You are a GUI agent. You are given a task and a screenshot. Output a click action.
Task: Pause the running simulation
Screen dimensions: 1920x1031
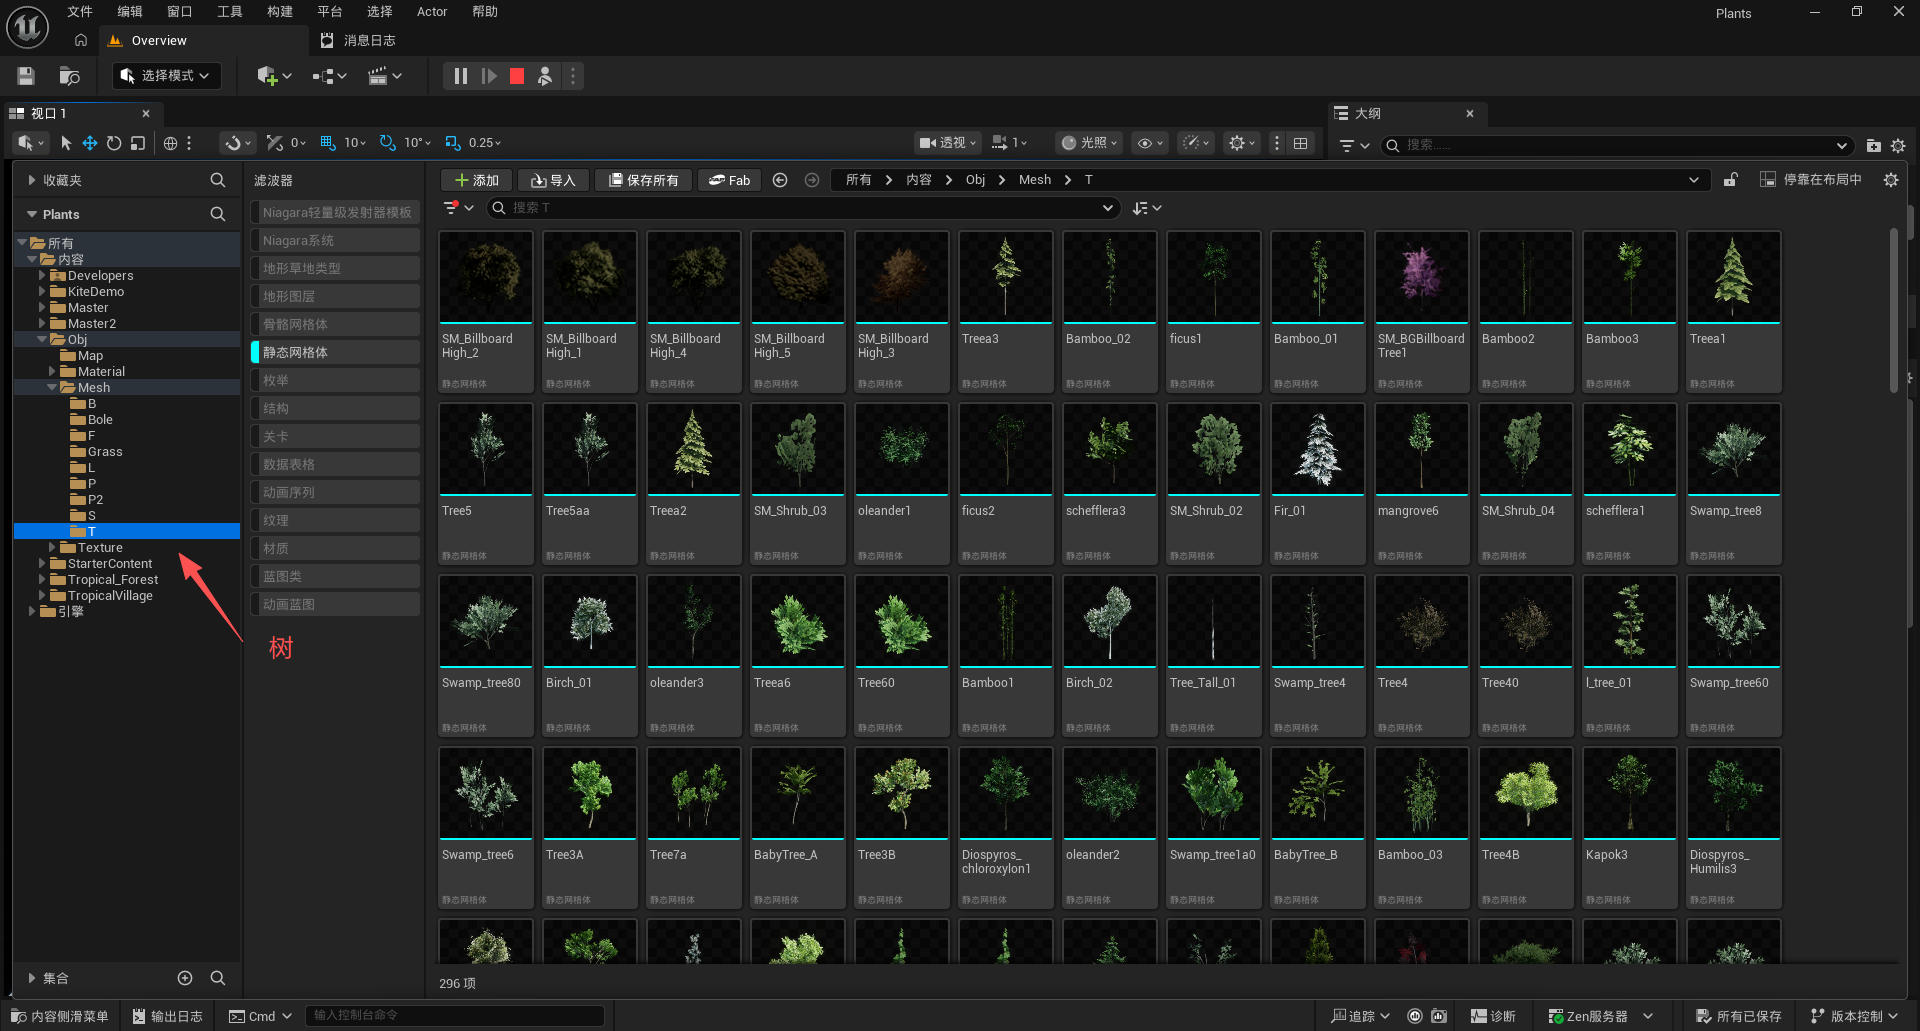click(460, 76)
